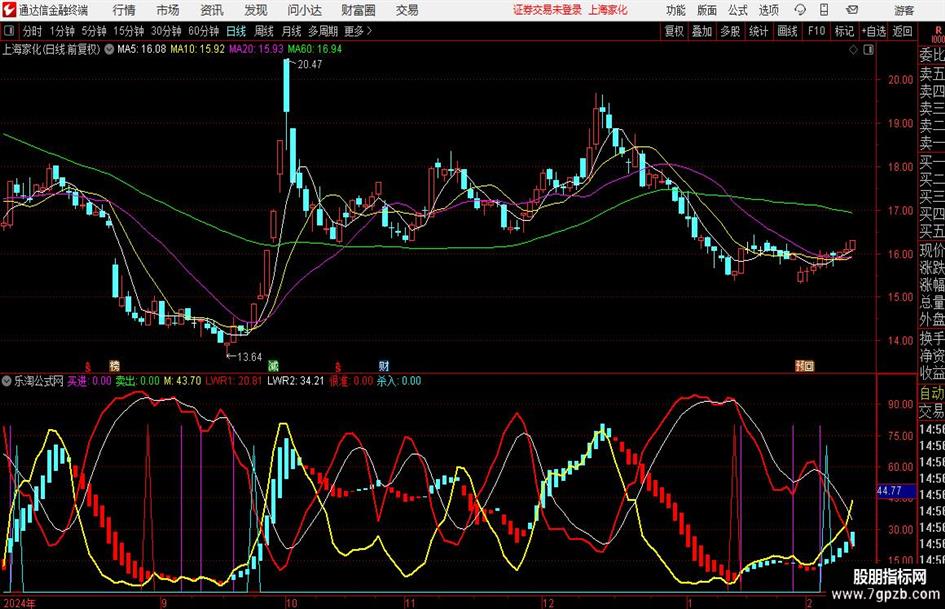Image resolution: width=945 pixels, height=609 pixels.
Task: Switch to the 30分钟 period tab
Action: pos(166,31)
